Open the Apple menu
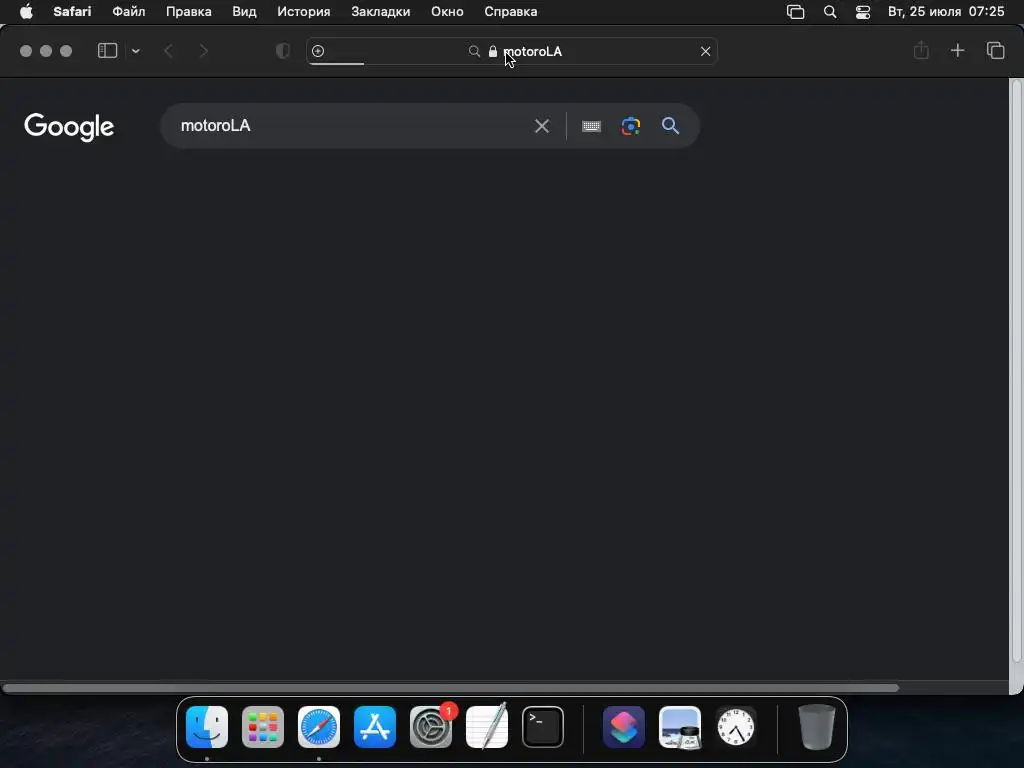 tap(26, 12)
